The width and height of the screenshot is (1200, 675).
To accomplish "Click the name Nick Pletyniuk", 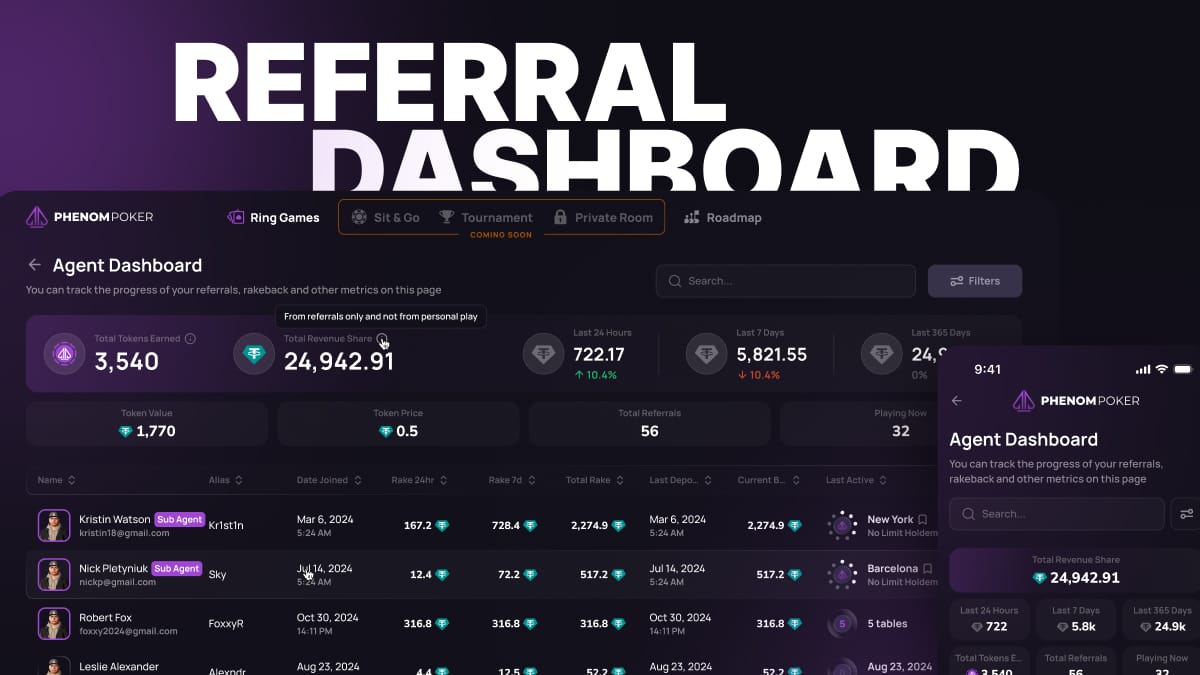I will (113, 568).
